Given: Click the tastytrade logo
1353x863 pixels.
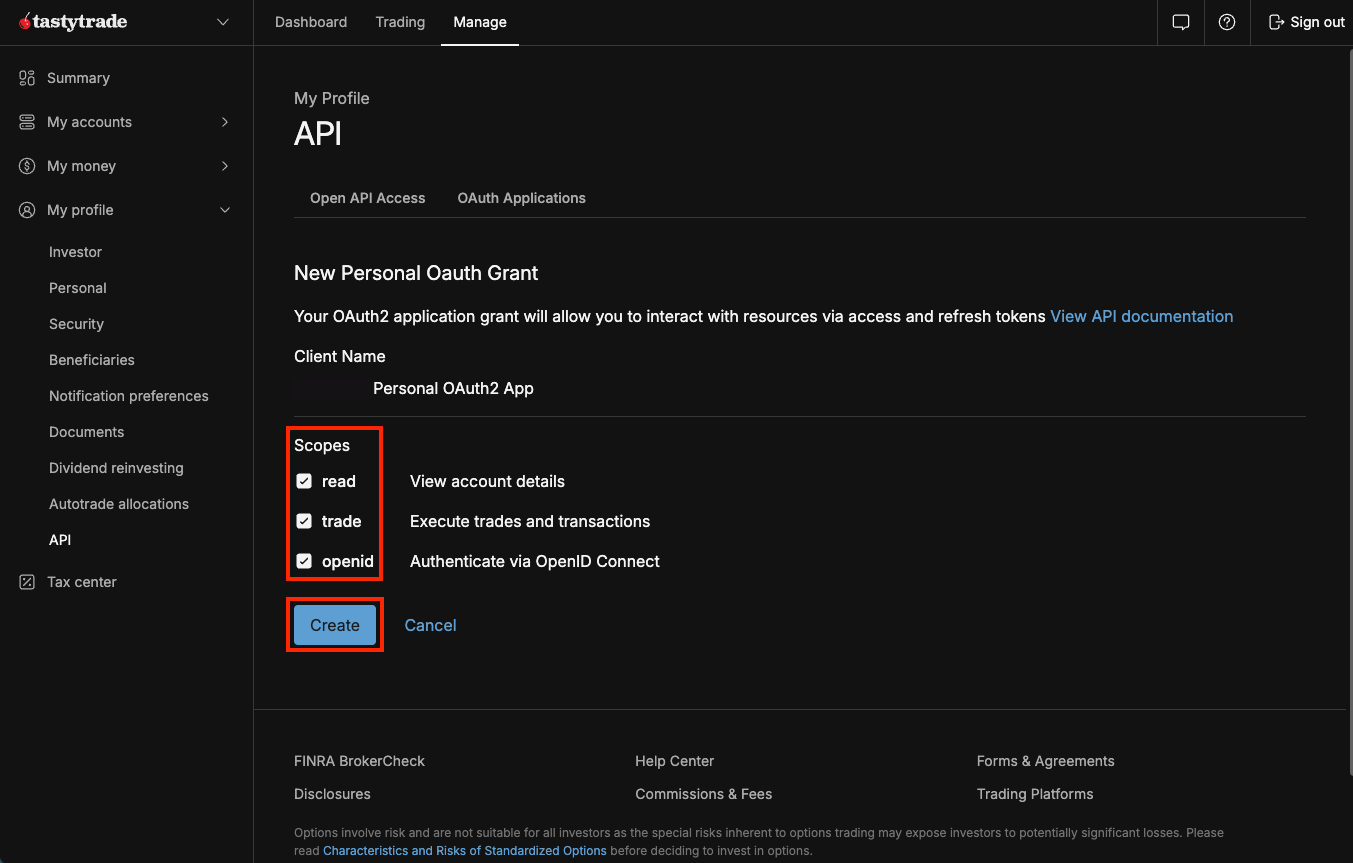Looking at the screenshot, I should pos(73,22).
